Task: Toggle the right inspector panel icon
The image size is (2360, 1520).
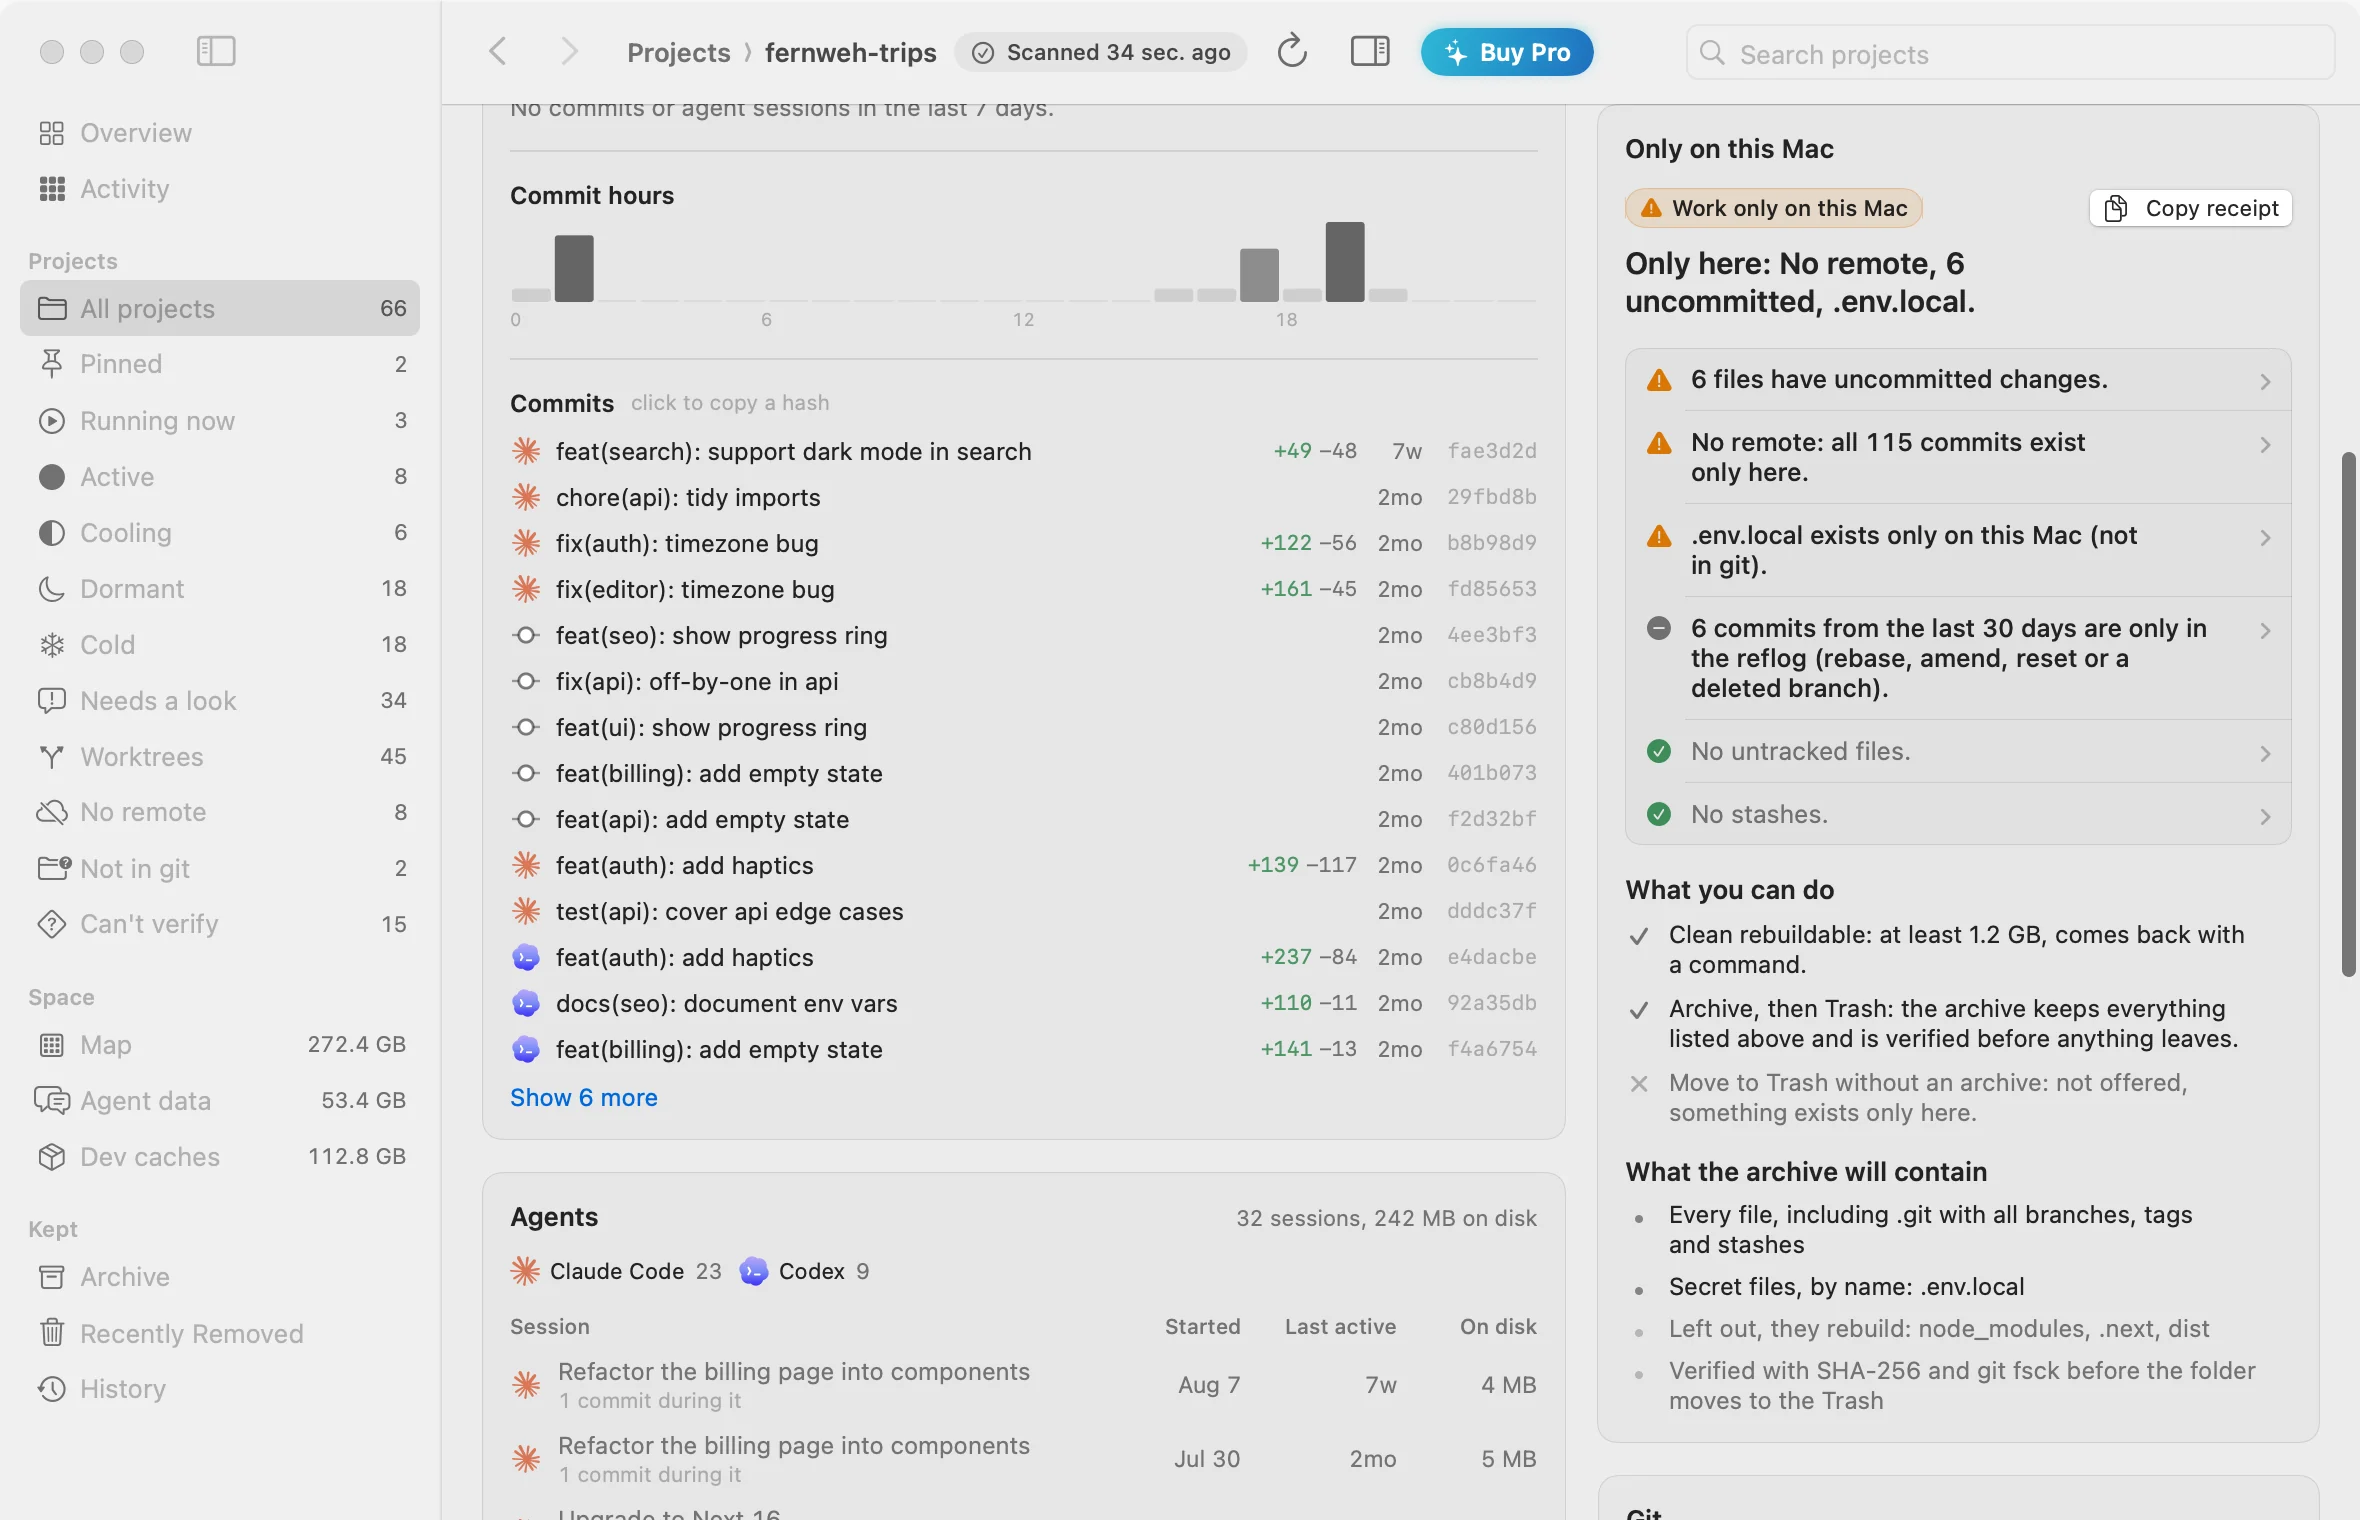Action: tap(1370, 51)
